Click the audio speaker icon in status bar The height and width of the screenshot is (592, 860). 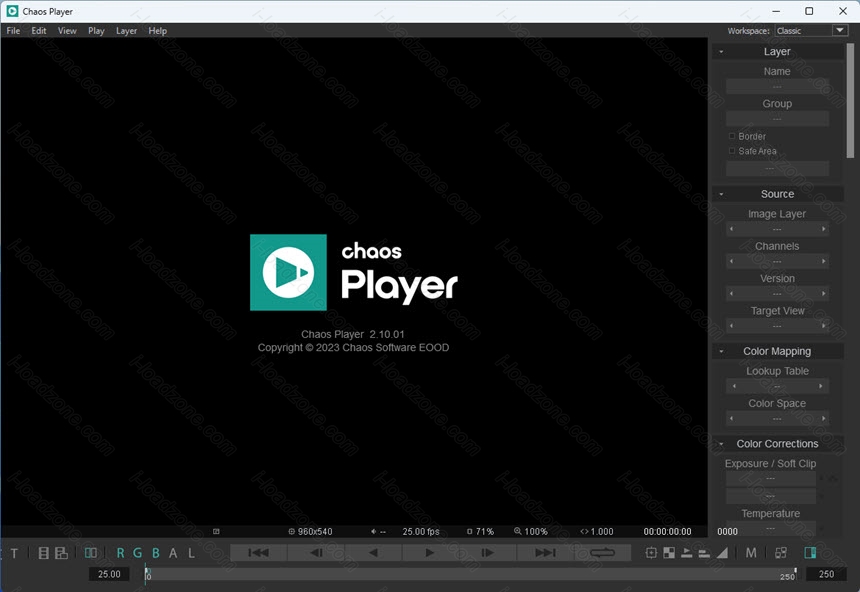(374, 531)
